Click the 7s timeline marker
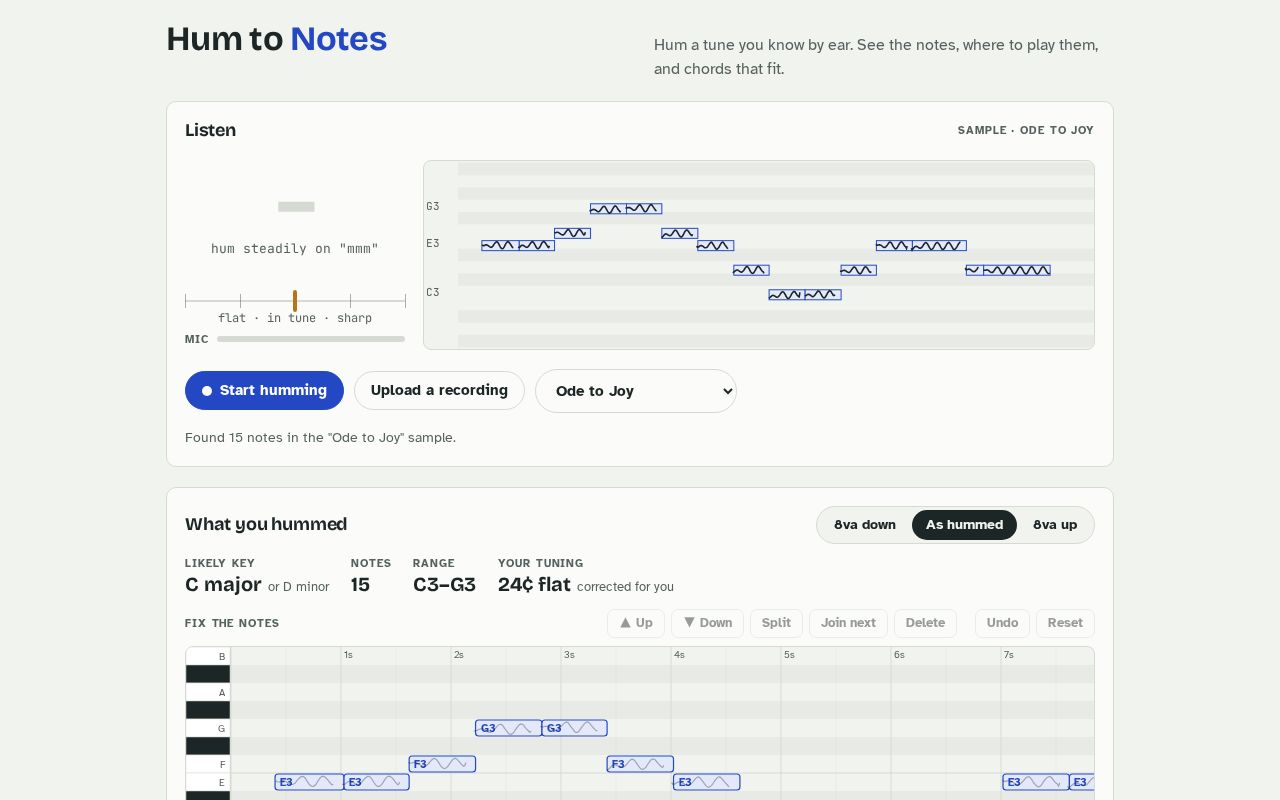 [1009, 655]
